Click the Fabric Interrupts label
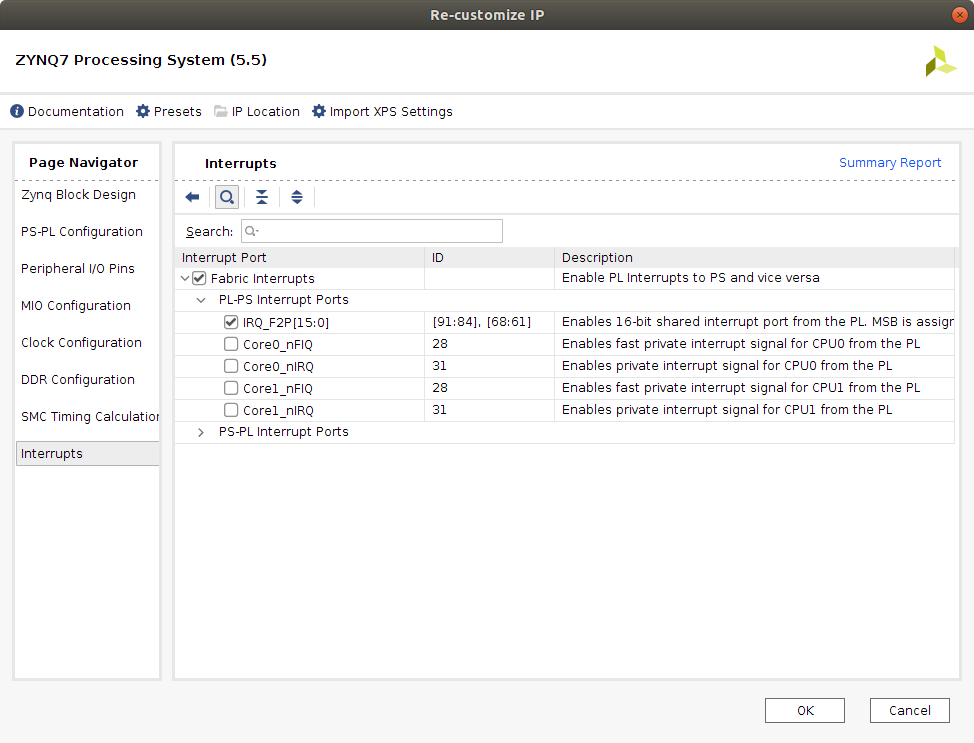This screenshot has width=974, height=743. (x=262, y=278)
